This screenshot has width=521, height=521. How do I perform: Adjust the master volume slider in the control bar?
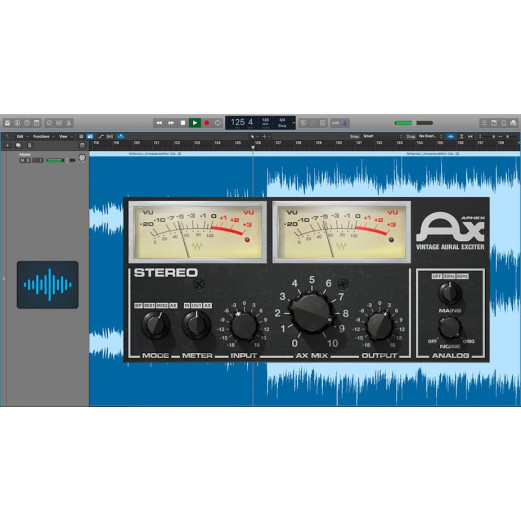(x=414, y=123)
